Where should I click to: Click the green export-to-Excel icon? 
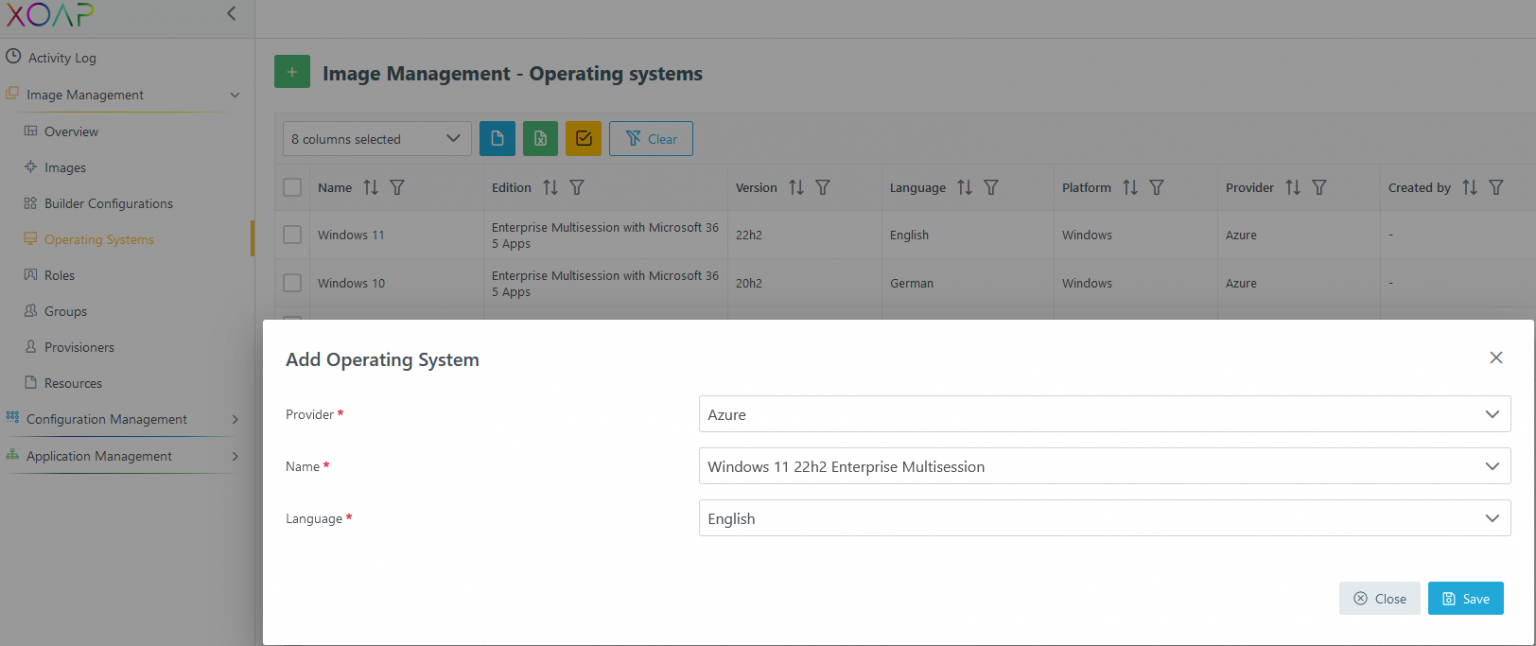coord(540,138)
